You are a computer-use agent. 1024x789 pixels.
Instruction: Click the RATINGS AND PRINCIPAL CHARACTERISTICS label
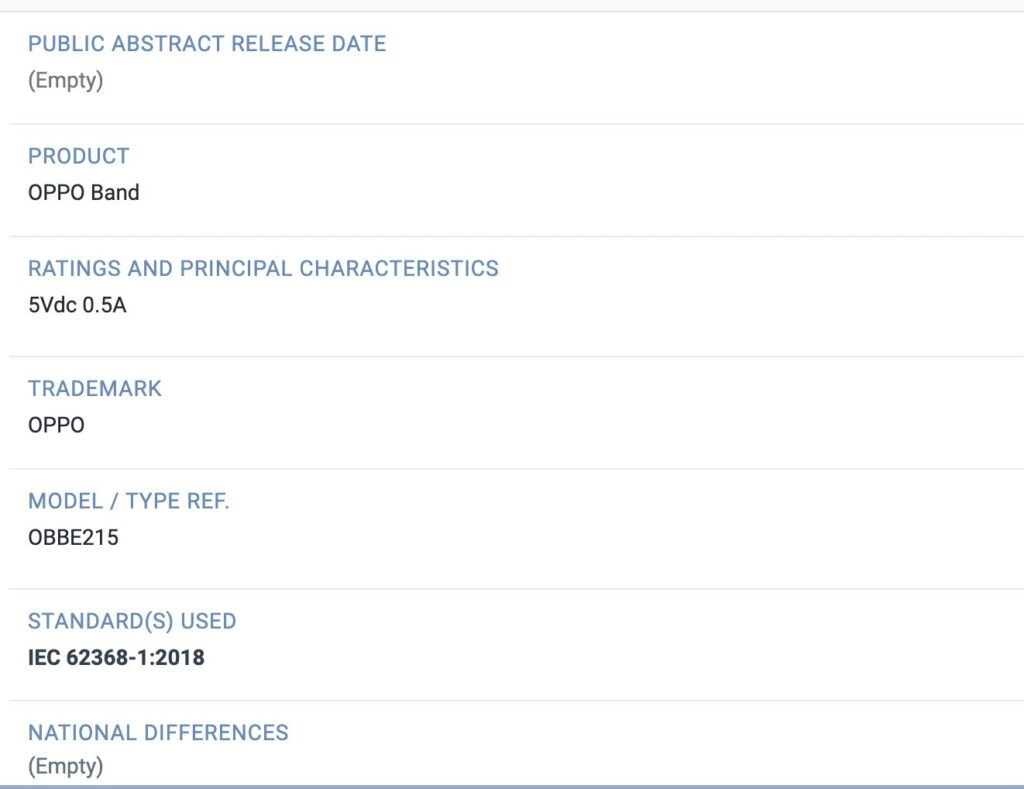click(263, 268)
